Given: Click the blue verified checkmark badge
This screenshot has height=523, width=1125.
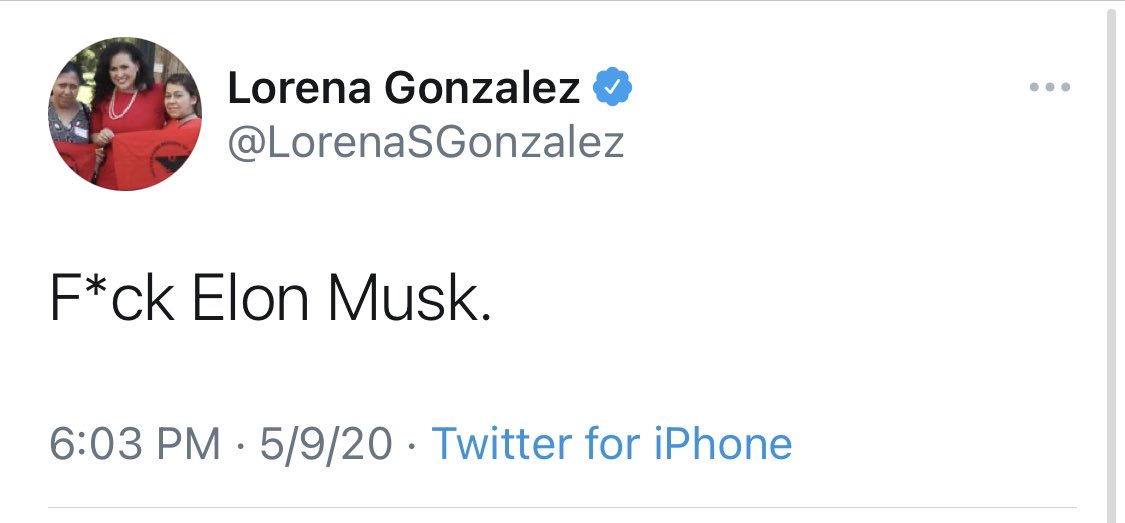Looking at the screenshot, I should [612, 89].
